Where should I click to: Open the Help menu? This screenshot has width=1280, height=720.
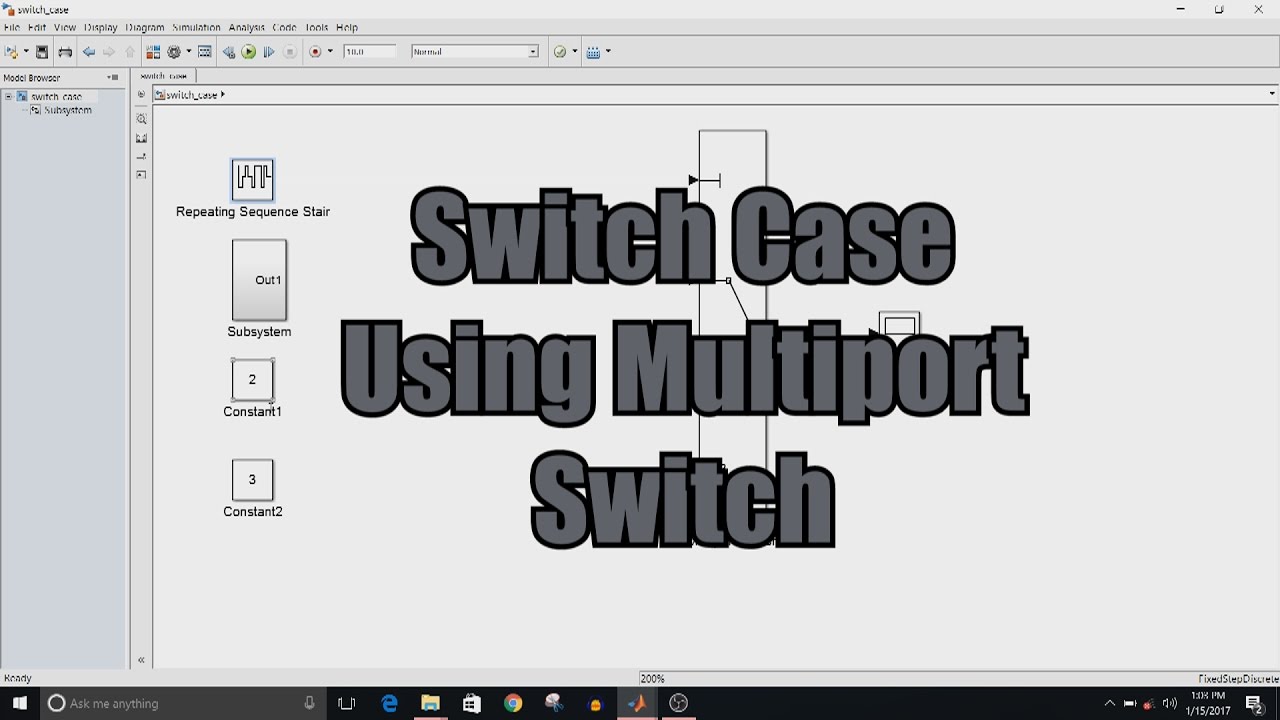tap(347, 27)
